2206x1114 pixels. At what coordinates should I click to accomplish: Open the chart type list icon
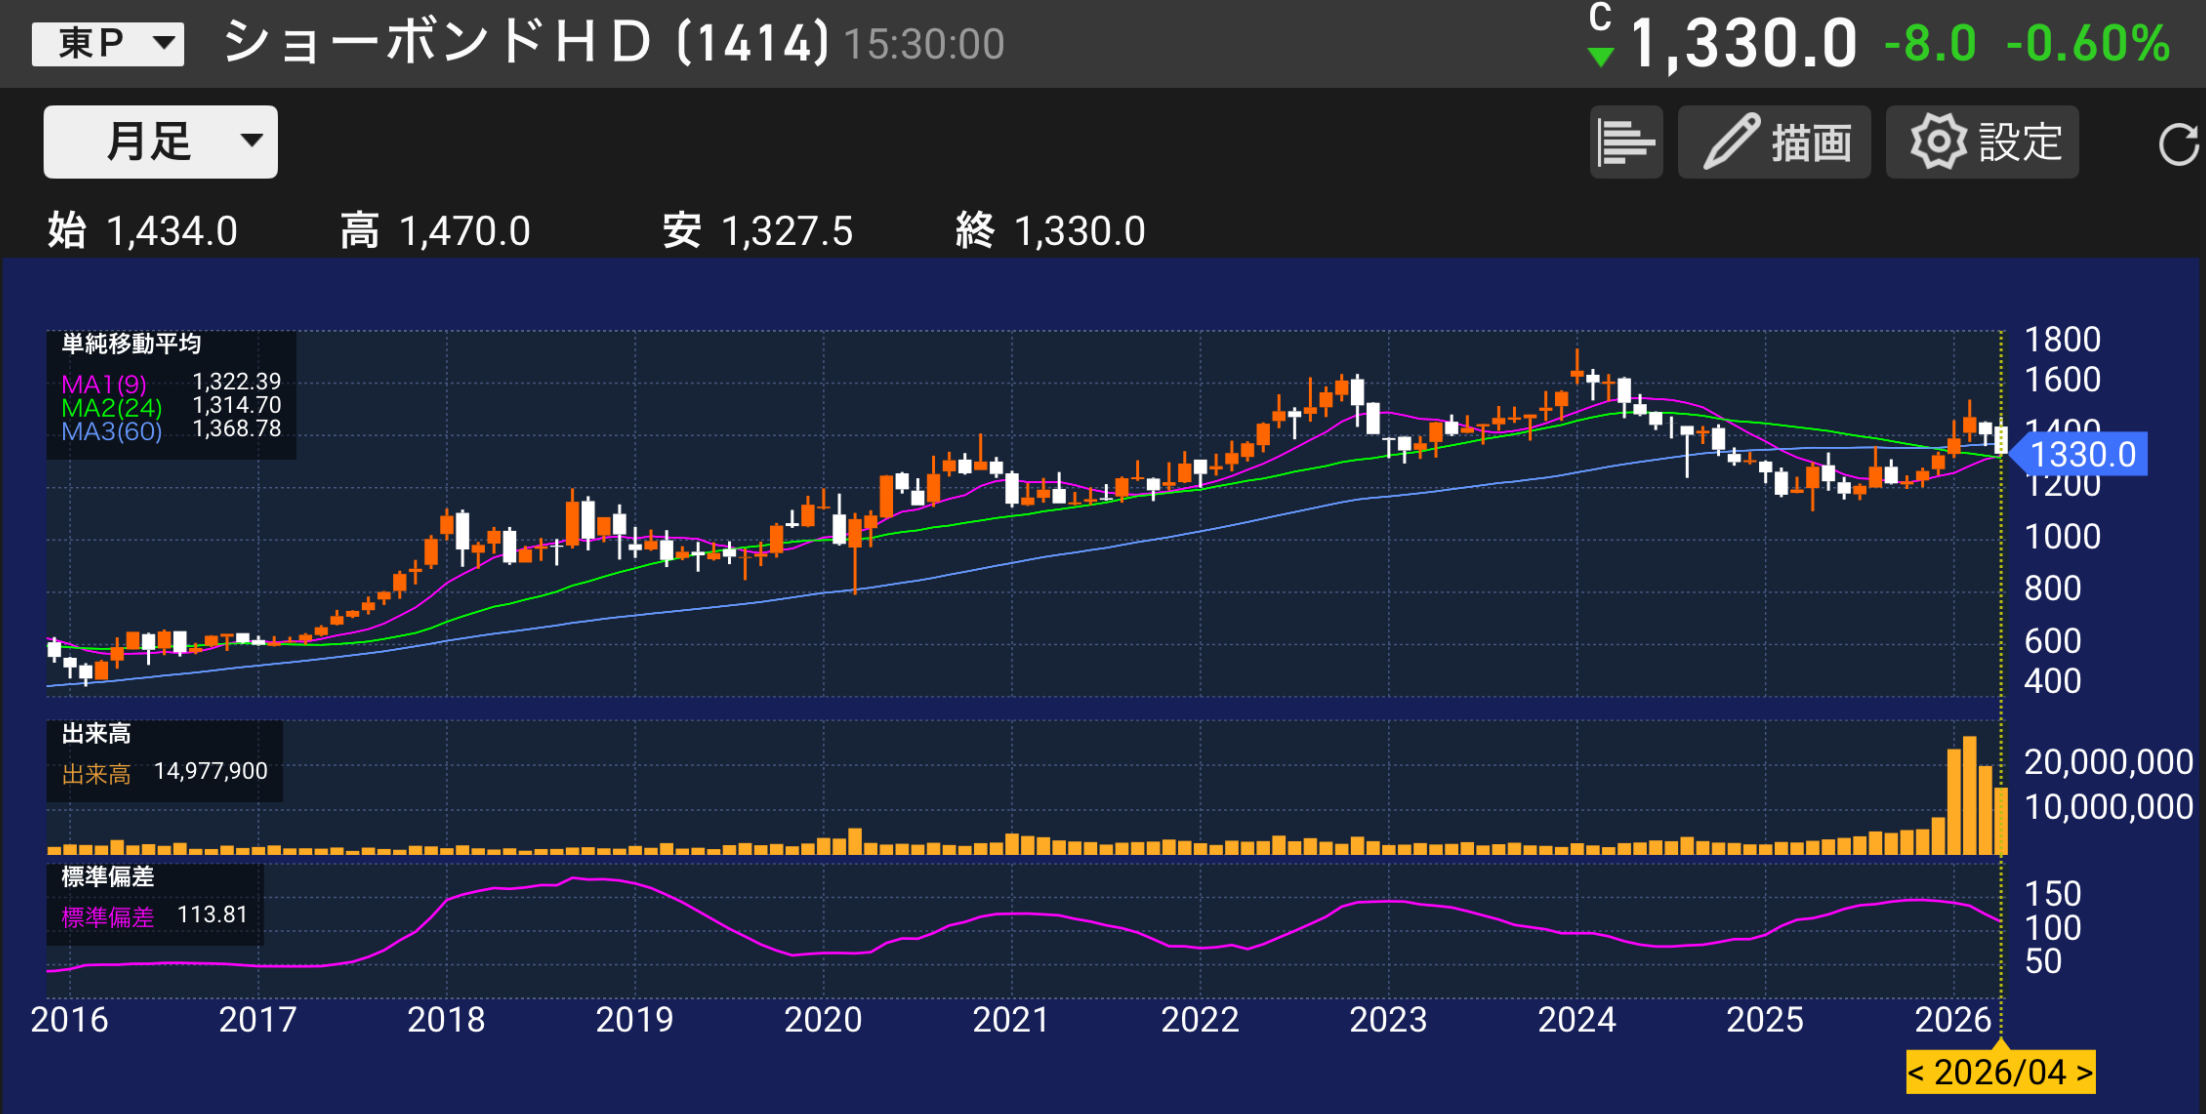(x=1625, y=141)
